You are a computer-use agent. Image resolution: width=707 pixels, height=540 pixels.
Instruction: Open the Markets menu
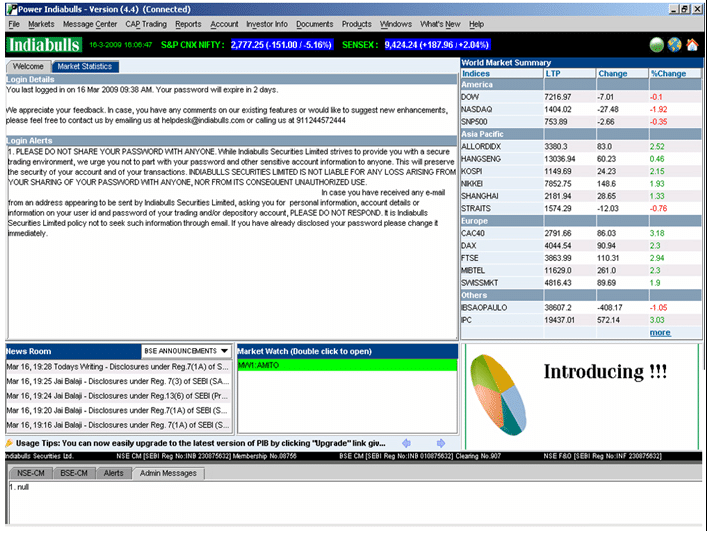pyautogui.click(x=41, y=23)
